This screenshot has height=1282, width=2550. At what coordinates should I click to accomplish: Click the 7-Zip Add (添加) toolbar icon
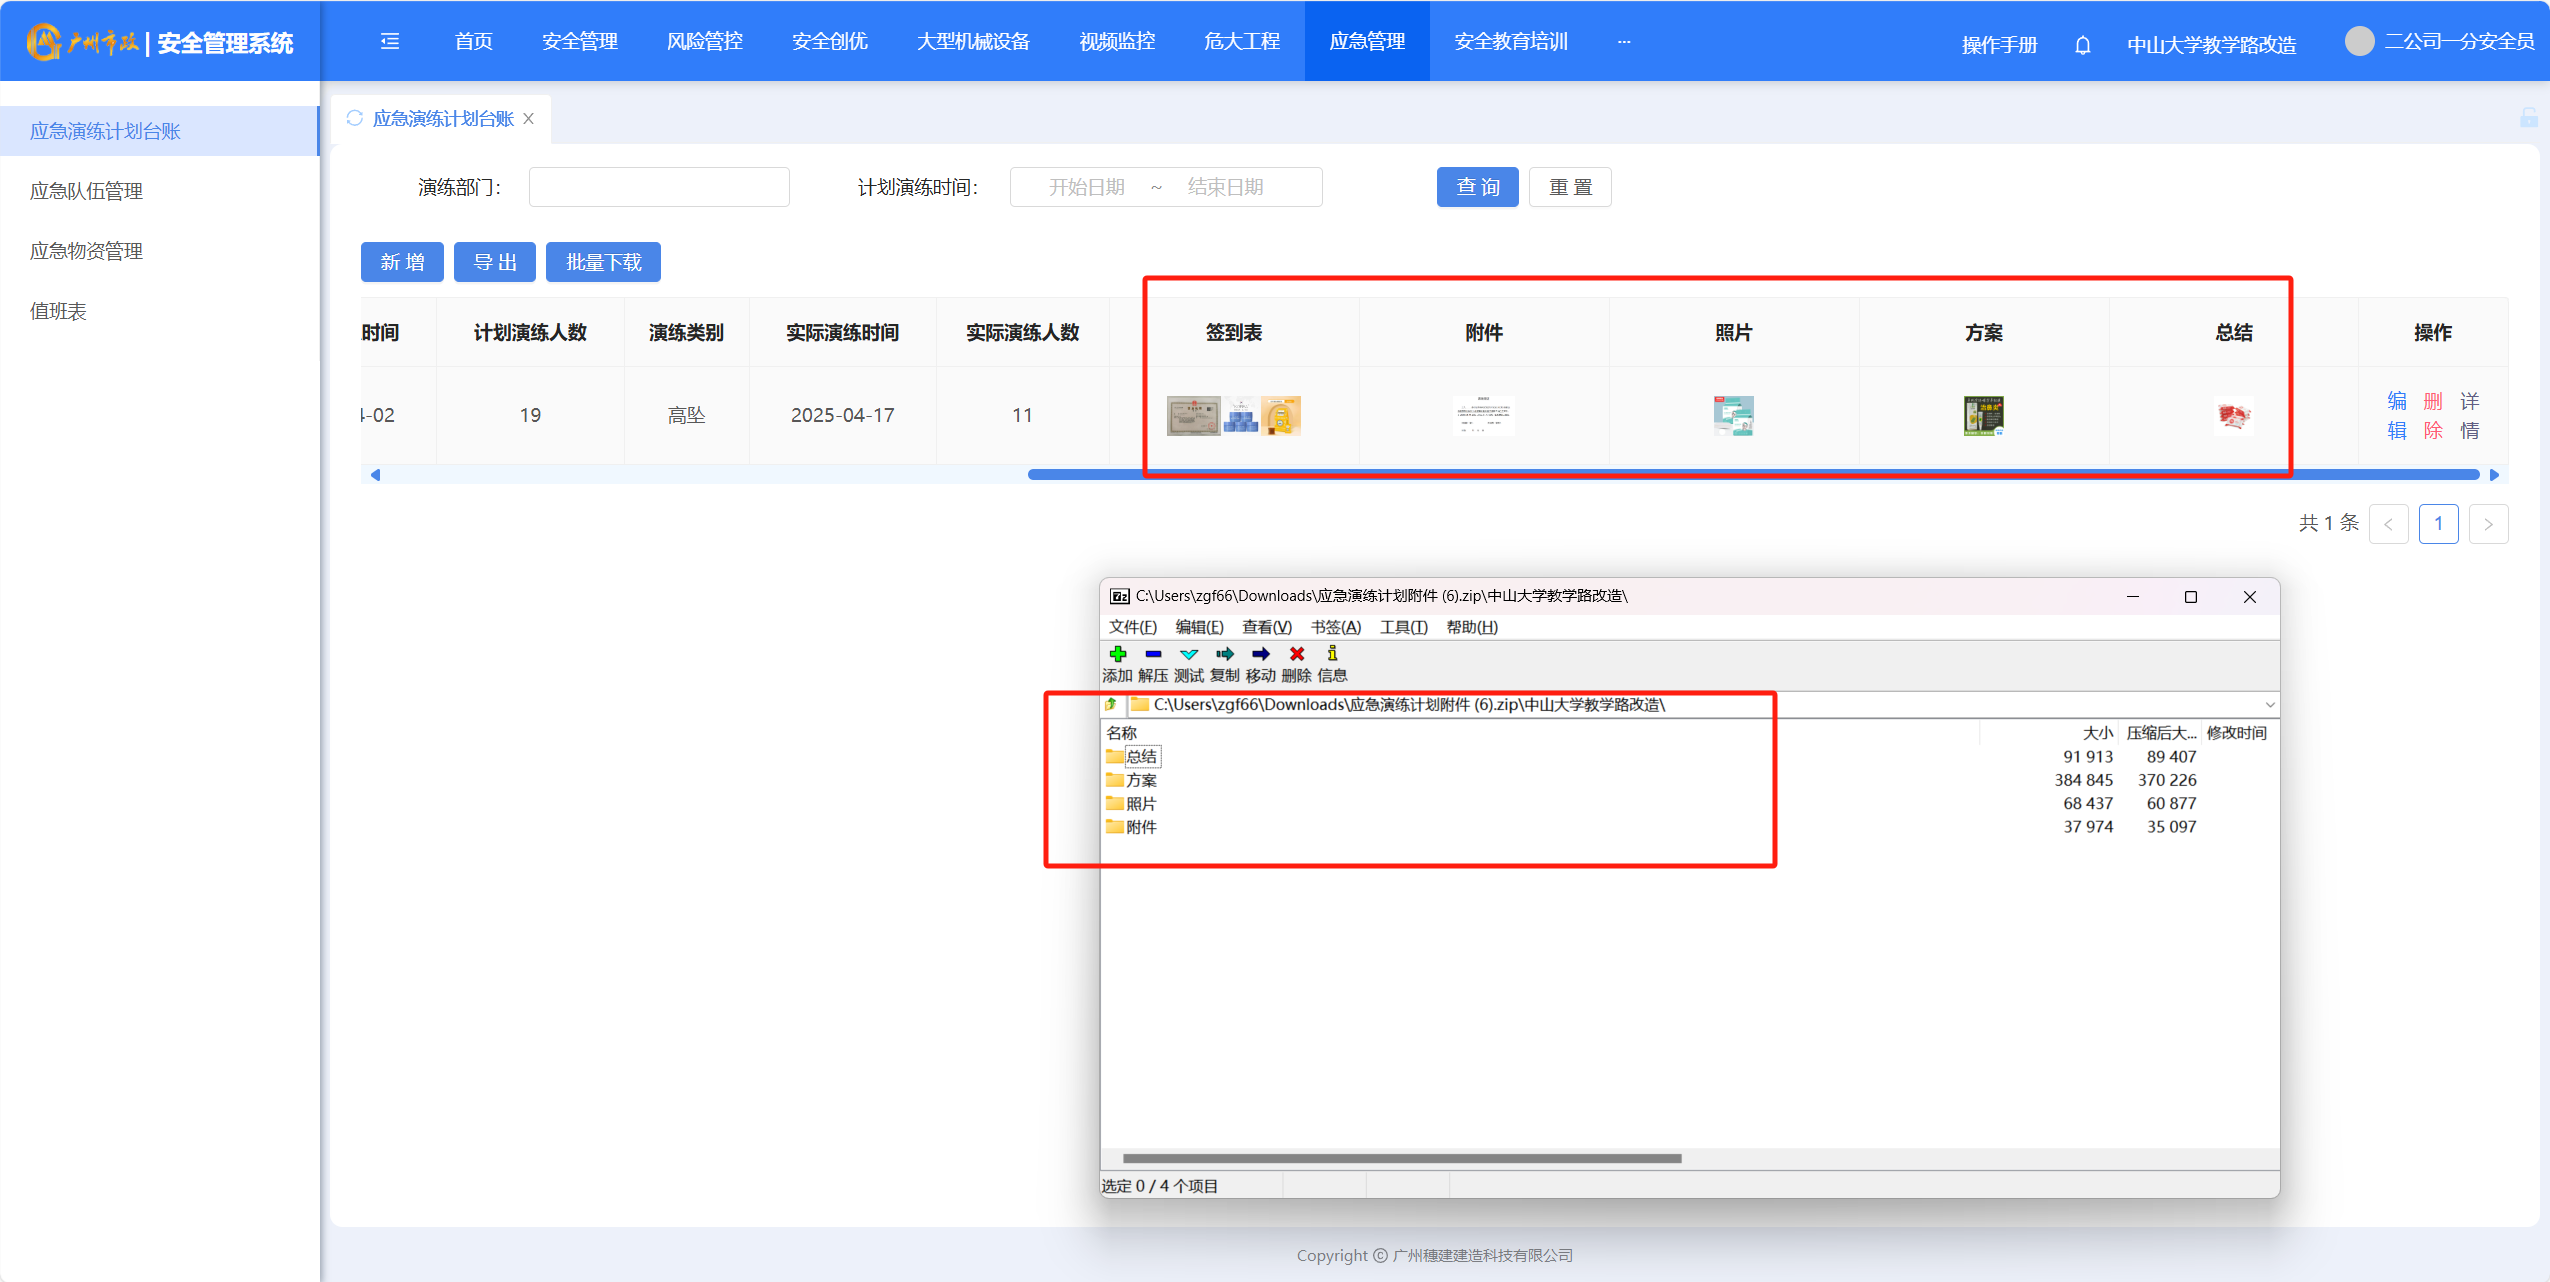[x=1117, y=654]
